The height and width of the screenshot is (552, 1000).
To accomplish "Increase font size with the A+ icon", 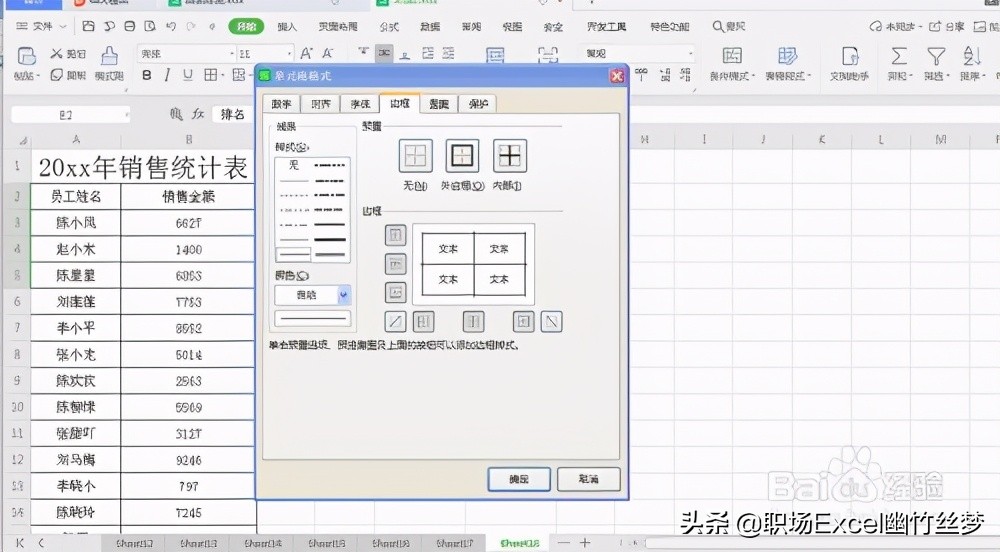I will point(306,54).
